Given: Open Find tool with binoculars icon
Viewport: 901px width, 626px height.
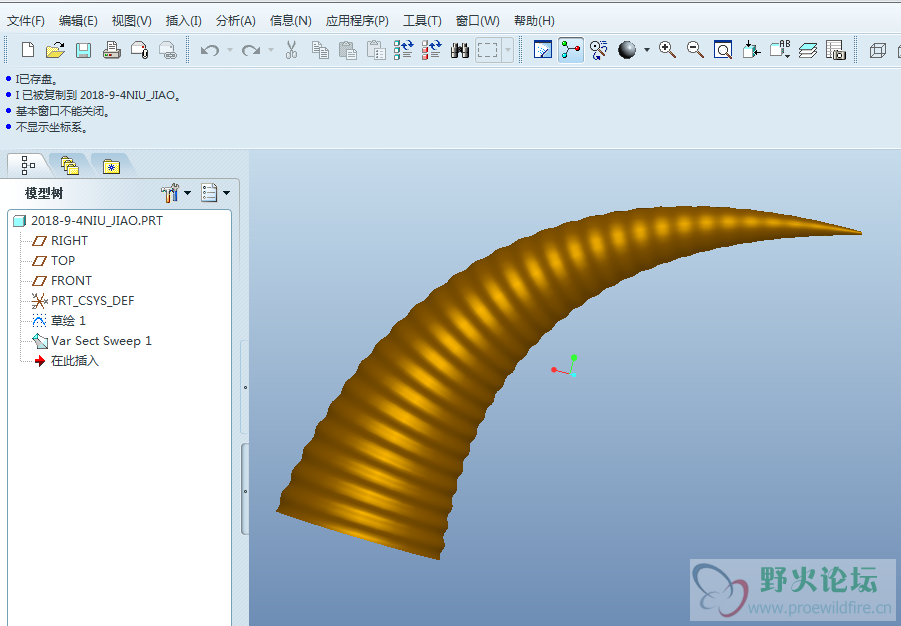Looking at the screenshot, I should [460, 51].
